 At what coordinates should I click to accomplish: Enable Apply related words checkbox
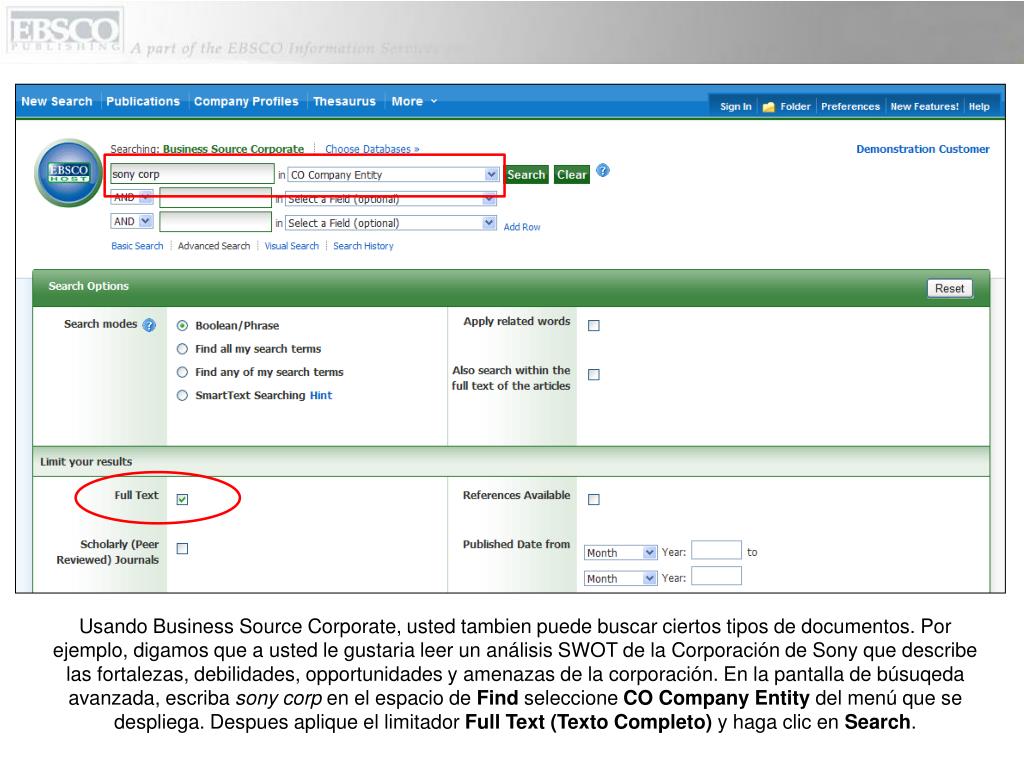[594, 325]
